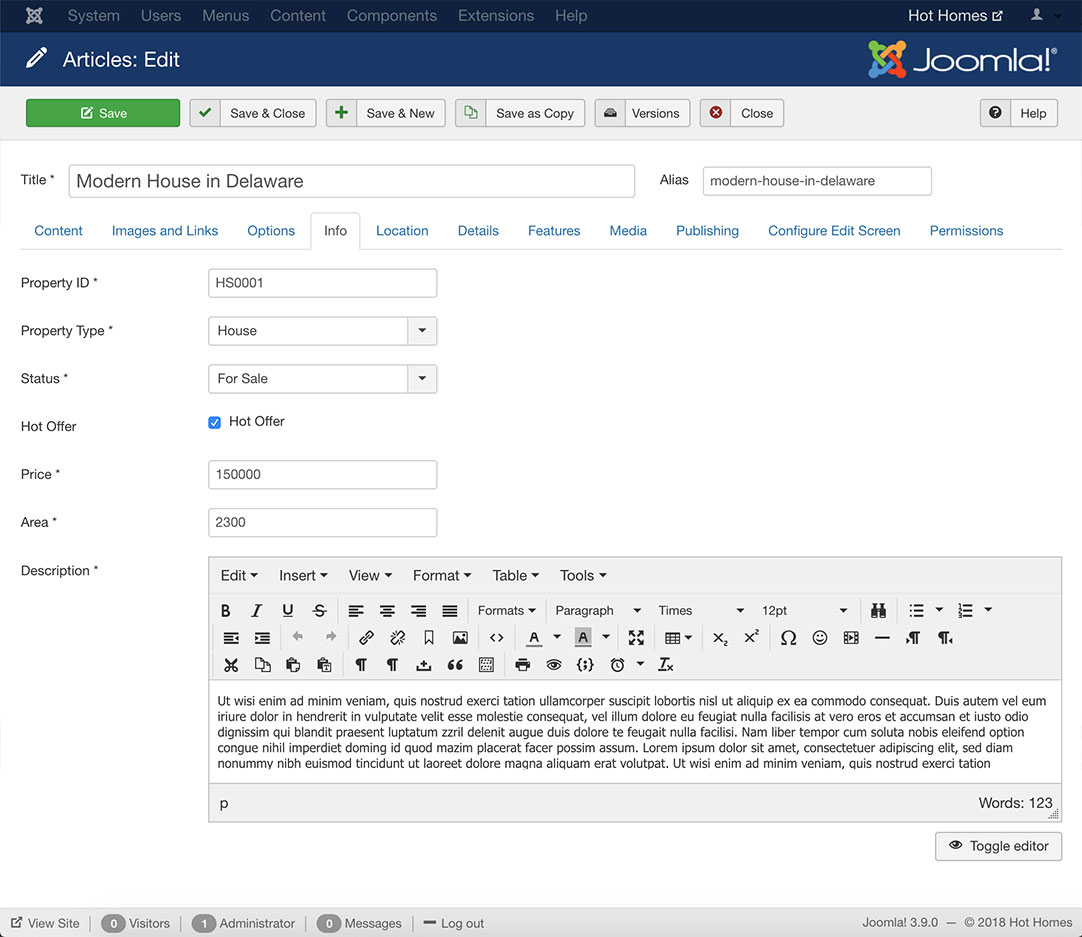
Task: Apply underline formatting in editor
Action: click(x=288, y=611)
